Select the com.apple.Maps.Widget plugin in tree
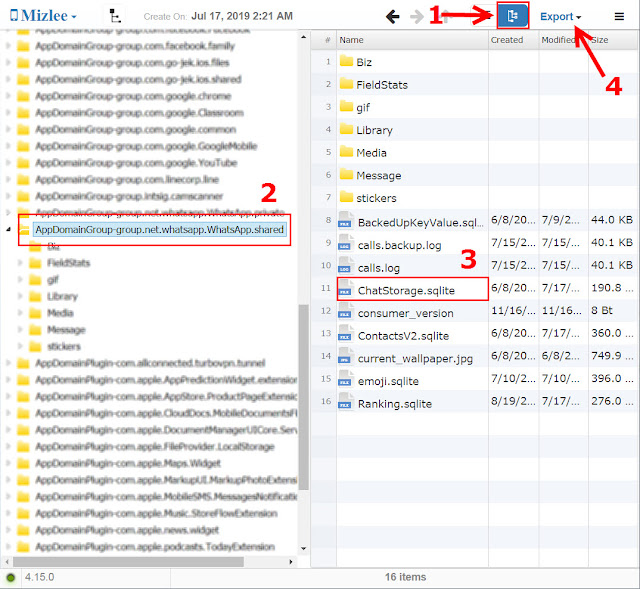Viewport: 640px width, 589px height. (x=128, y=463)
